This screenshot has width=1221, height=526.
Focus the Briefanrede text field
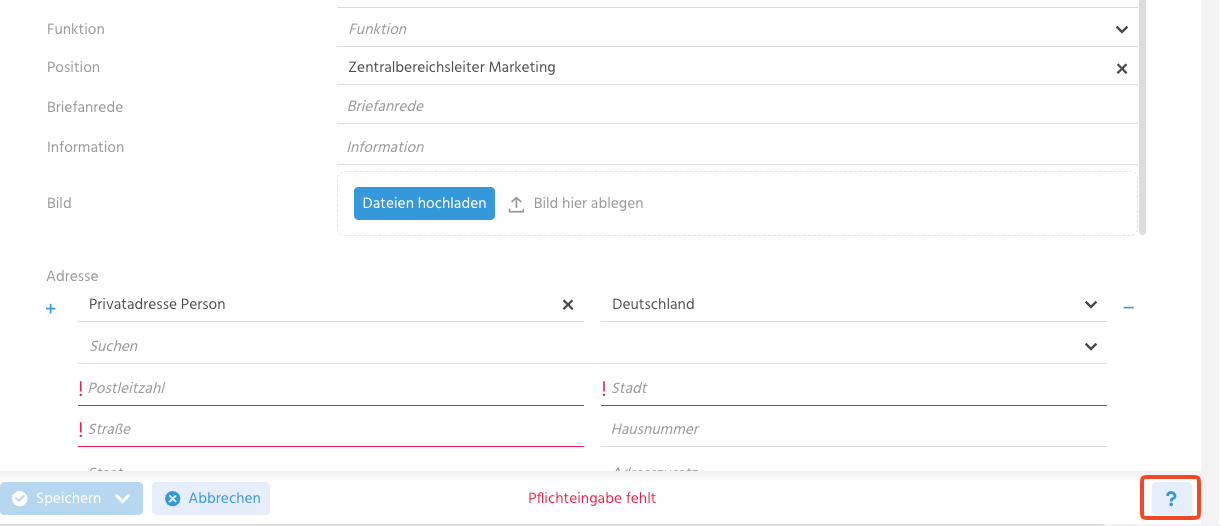(x=735, y=106)
